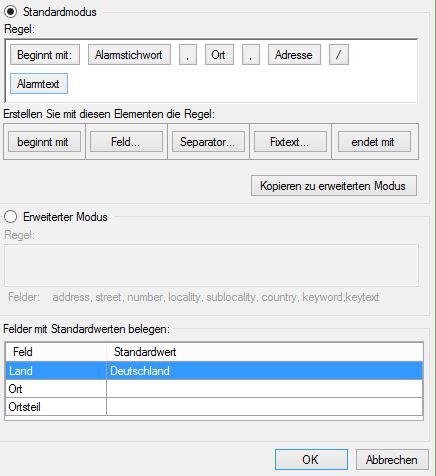Enable the Erweiterter Modus radio option
Viewport: 436px width, 476px height.
click(10, 217)
